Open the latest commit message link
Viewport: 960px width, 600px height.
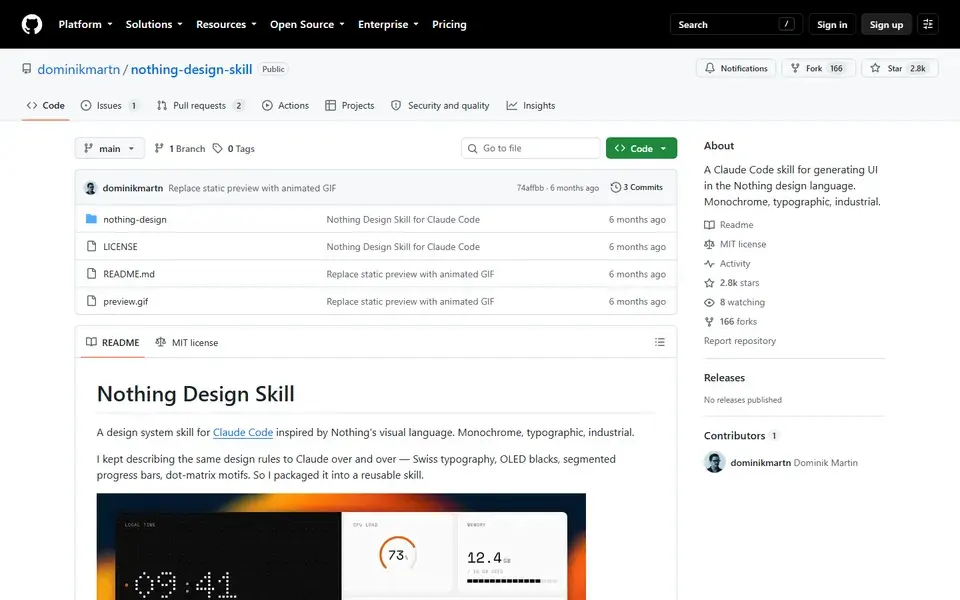(252, 188)
